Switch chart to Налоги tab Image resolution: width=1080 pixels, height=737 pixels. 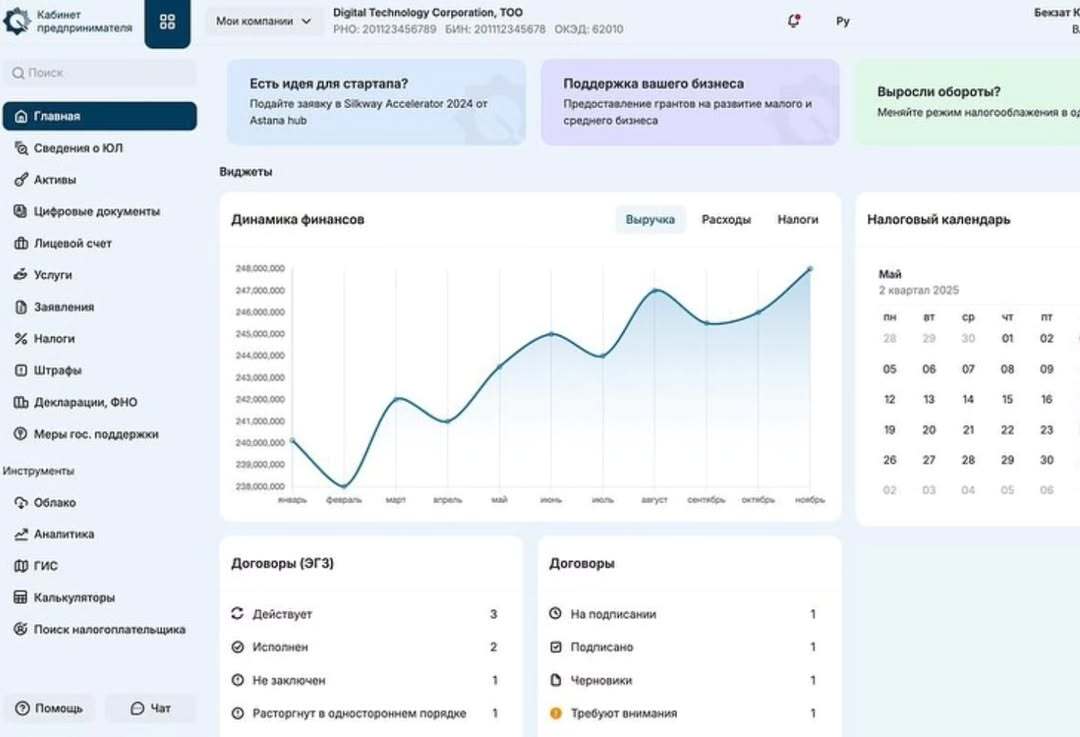(x=798, y=219)
